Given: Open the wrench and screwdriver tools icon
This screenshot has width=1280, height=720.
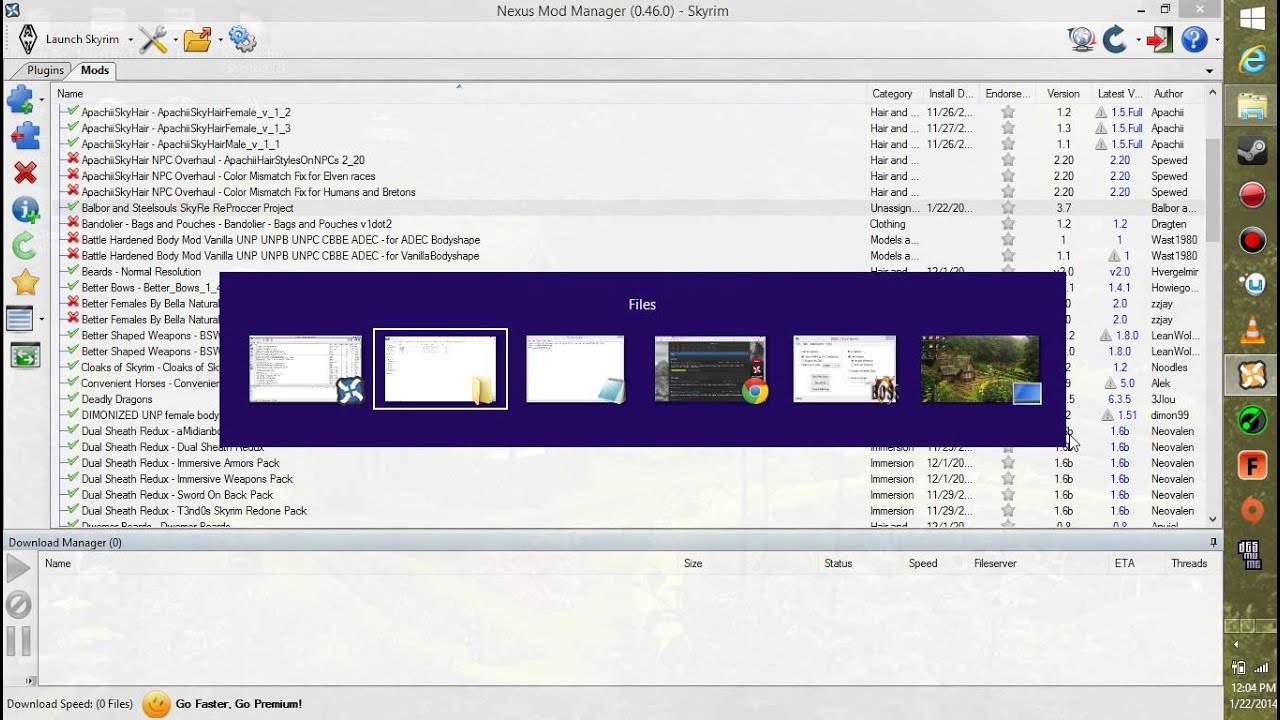Looking at the screenshot, I should (153, 39).
